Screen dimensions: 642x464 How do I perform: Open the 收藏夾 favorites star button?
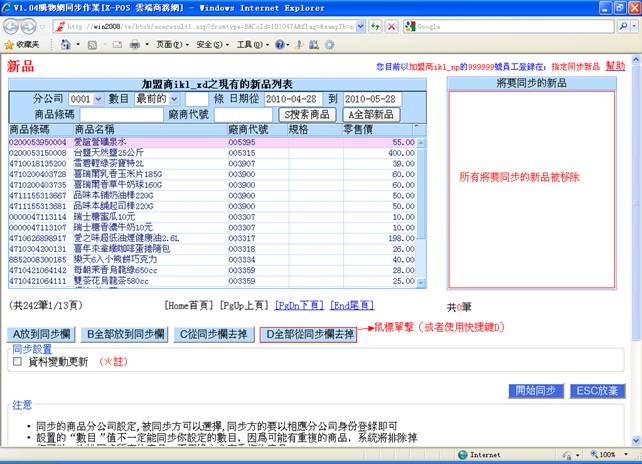pyautogui.click(x=22, y=45)
